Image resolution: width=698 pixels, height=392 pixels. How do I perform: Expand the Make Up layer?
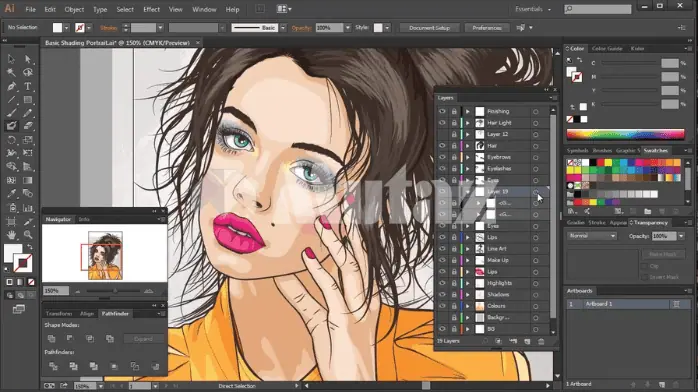click(467, 260)
